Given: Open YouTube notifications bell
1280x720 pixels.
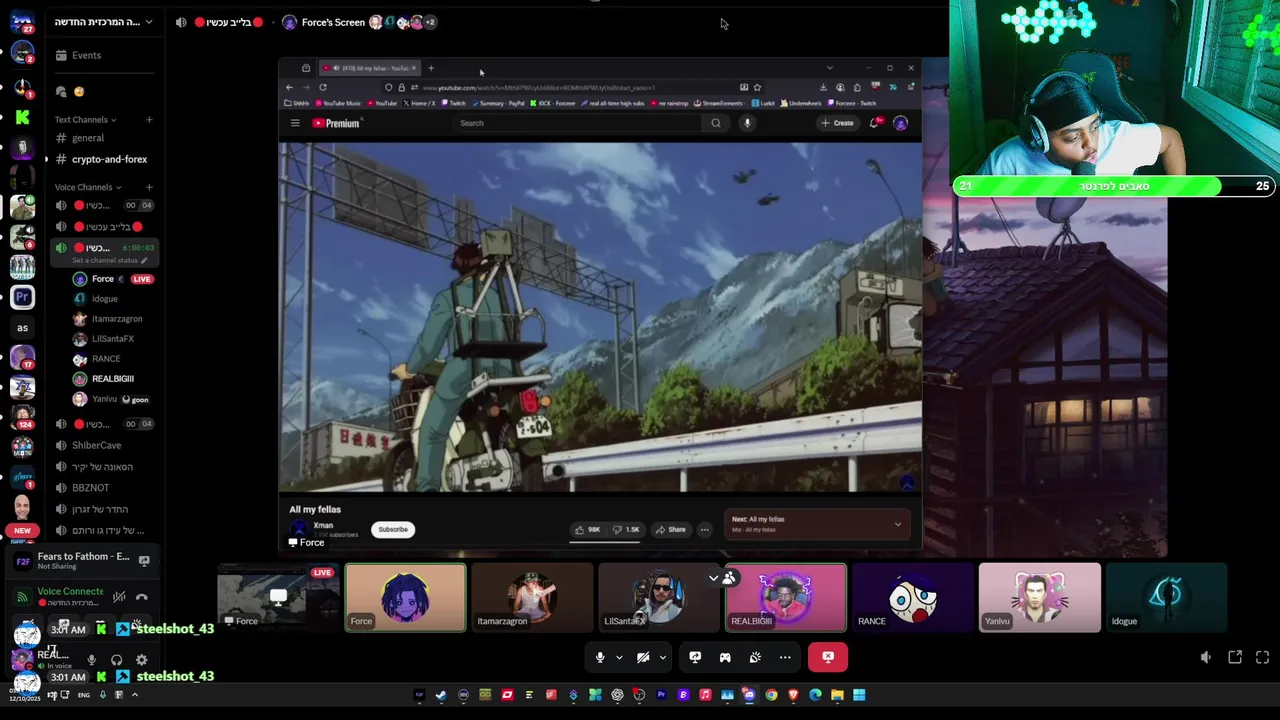Looking at the screenshot, I should point(875,123).
